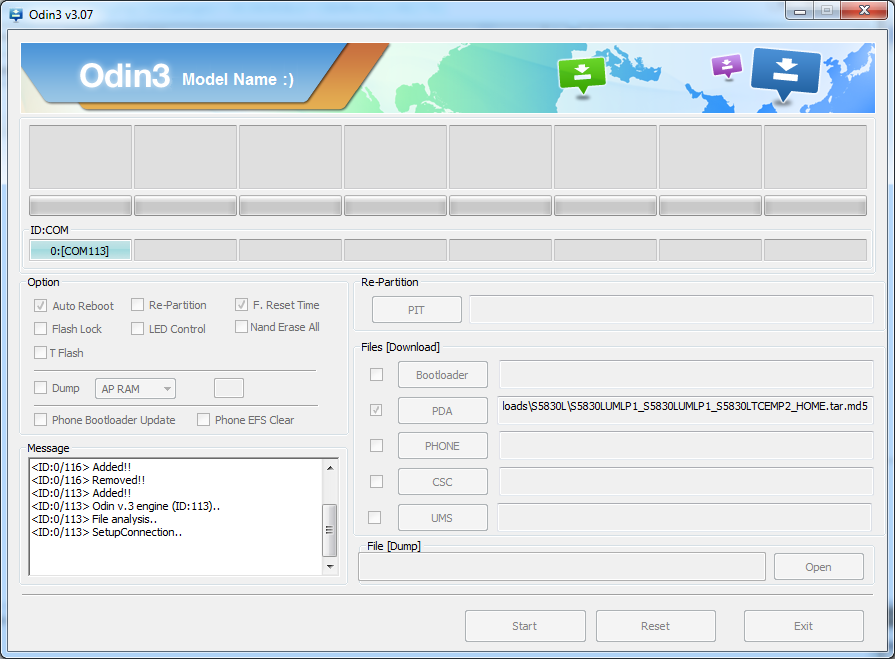Image resolution: width=895 pixels, height=659 pixels.
Task: Check the Bootloader file checkbox
Action: [x=376, y=375]
